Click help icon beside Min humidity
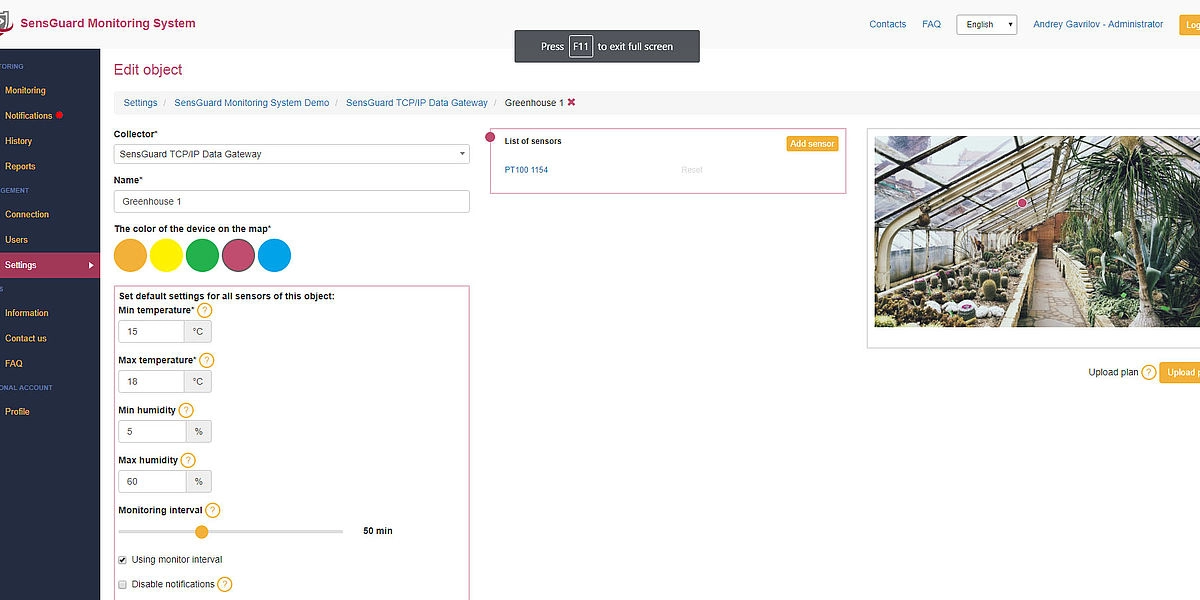The image size is (1200, 600). tap(185, 410)
